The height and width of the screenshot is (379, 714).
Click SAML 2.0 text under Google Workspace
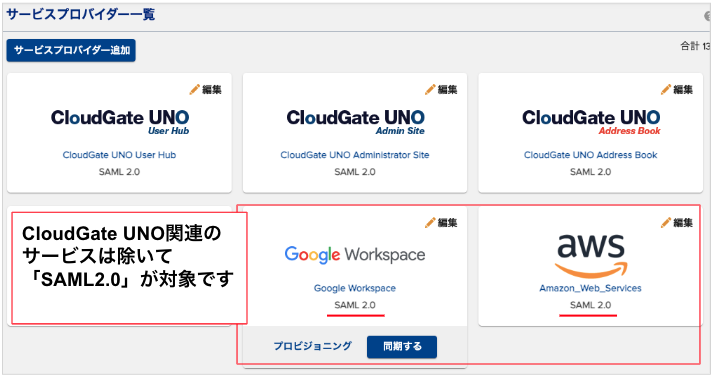355,305
